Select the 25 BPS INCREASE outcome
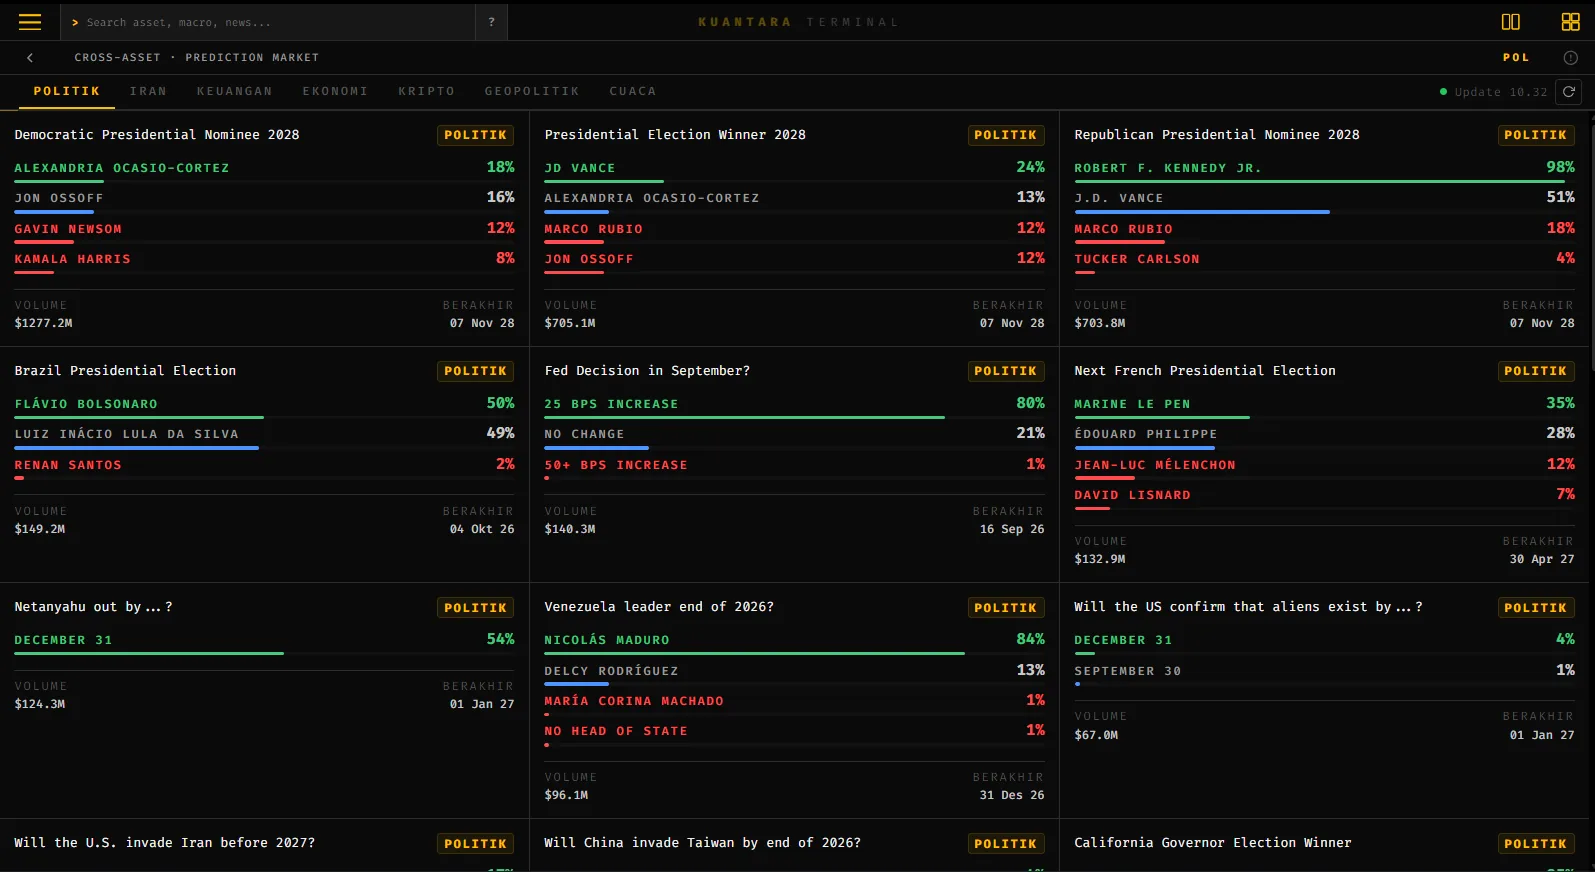The image size is (1595, 872). pyautogui.click(x=794, y=405)
